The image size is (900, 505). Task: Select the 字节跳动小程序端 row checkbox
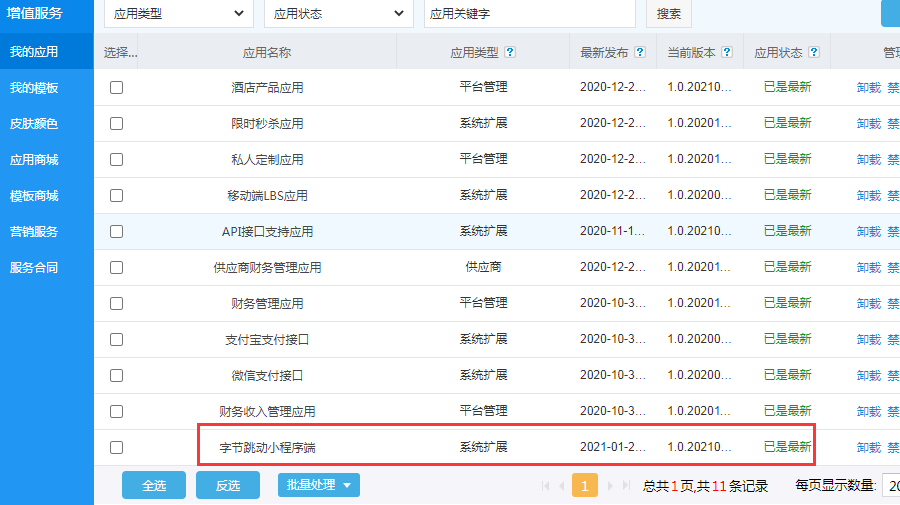click(x=116, y=447)
